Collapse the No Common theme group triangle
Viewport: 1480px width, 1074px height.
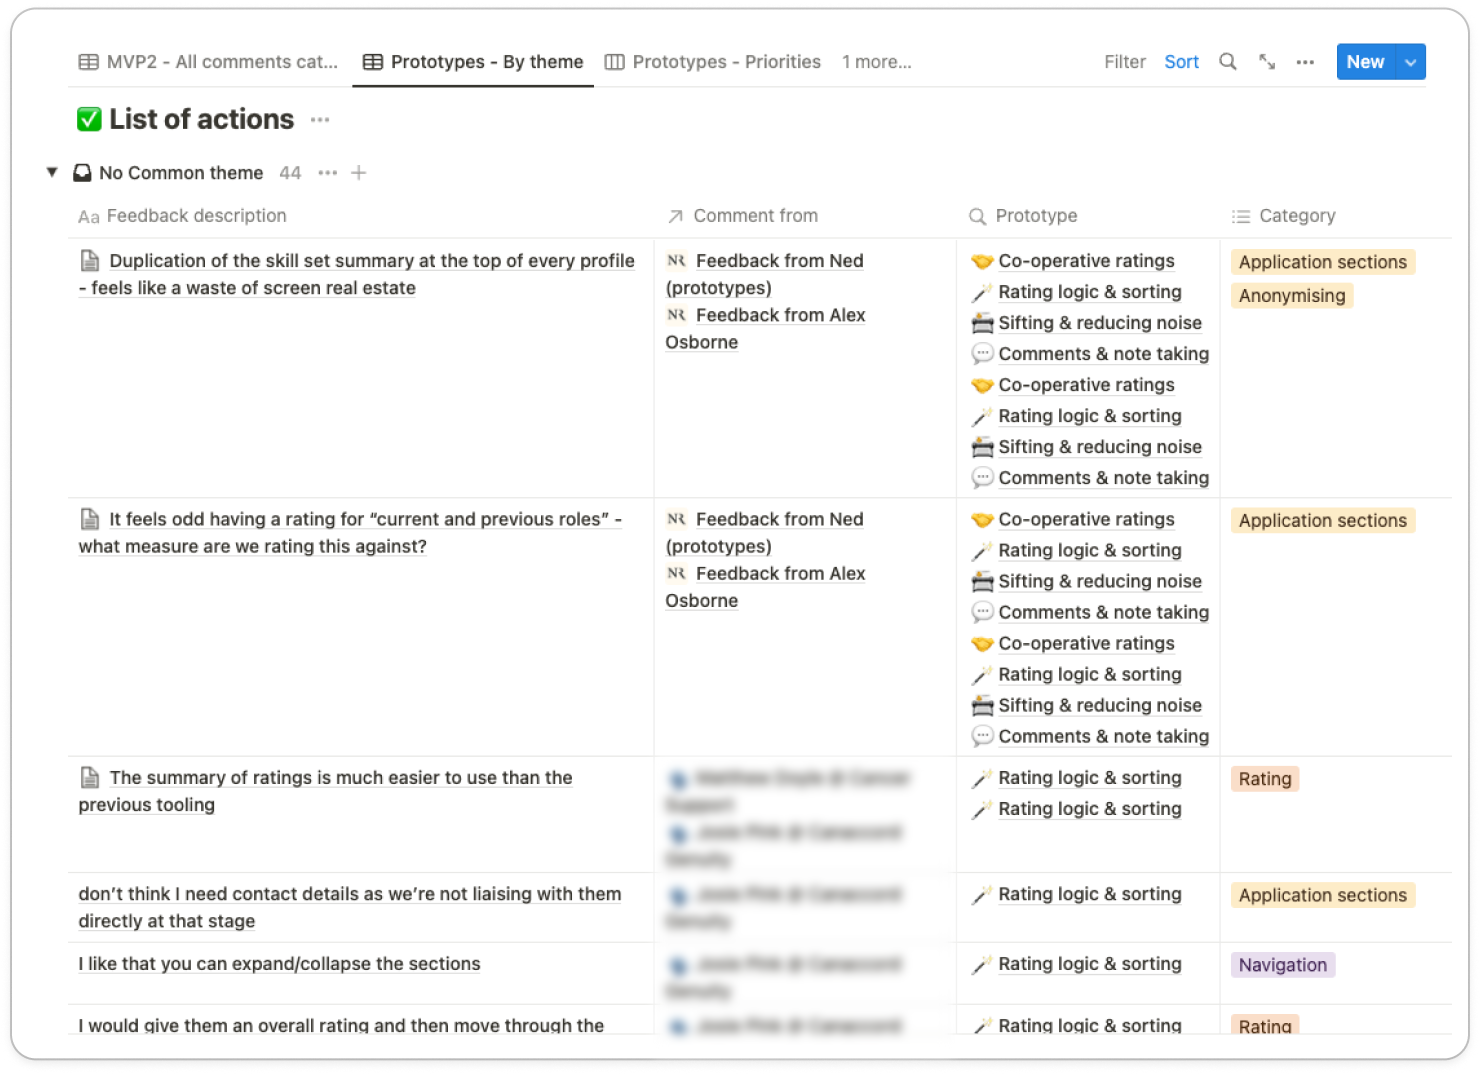(52, 172)
